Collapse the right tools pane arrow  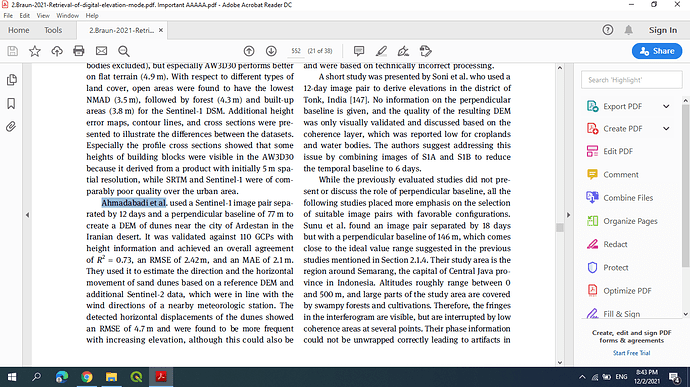(568, 215)
